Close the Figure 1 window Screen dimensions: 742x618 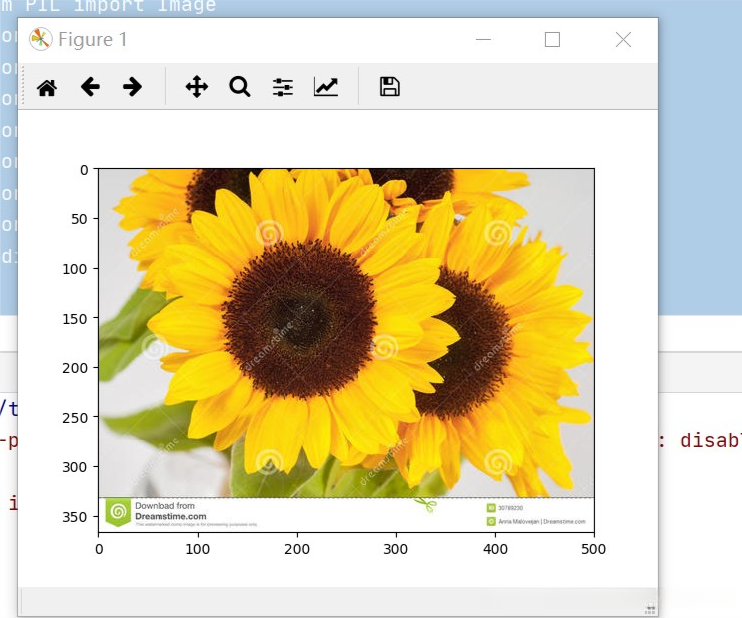pos(623,40)
